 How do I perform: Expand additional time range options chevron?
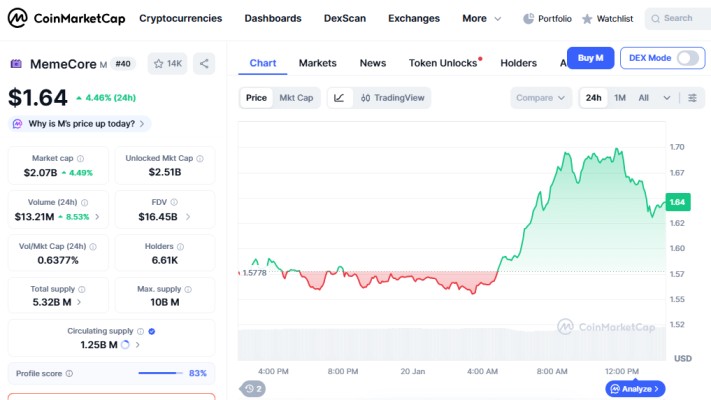pos(667,98)
